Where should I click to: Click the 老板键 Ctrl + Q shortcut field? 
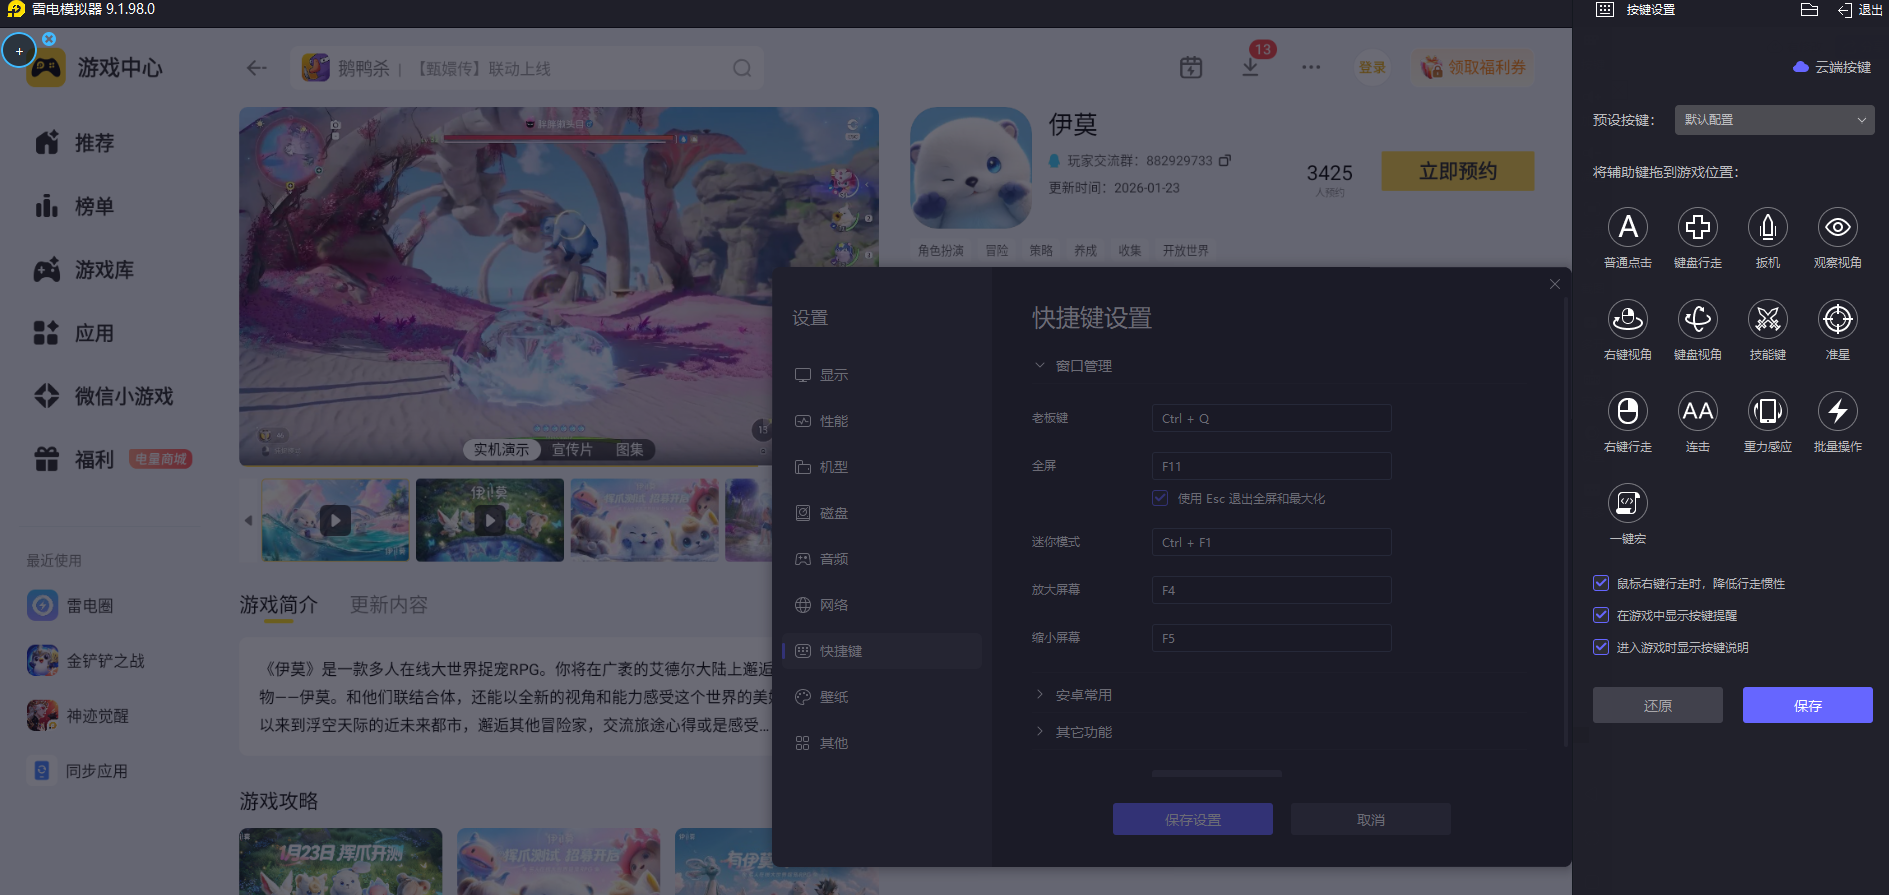tap(1271, 418)
